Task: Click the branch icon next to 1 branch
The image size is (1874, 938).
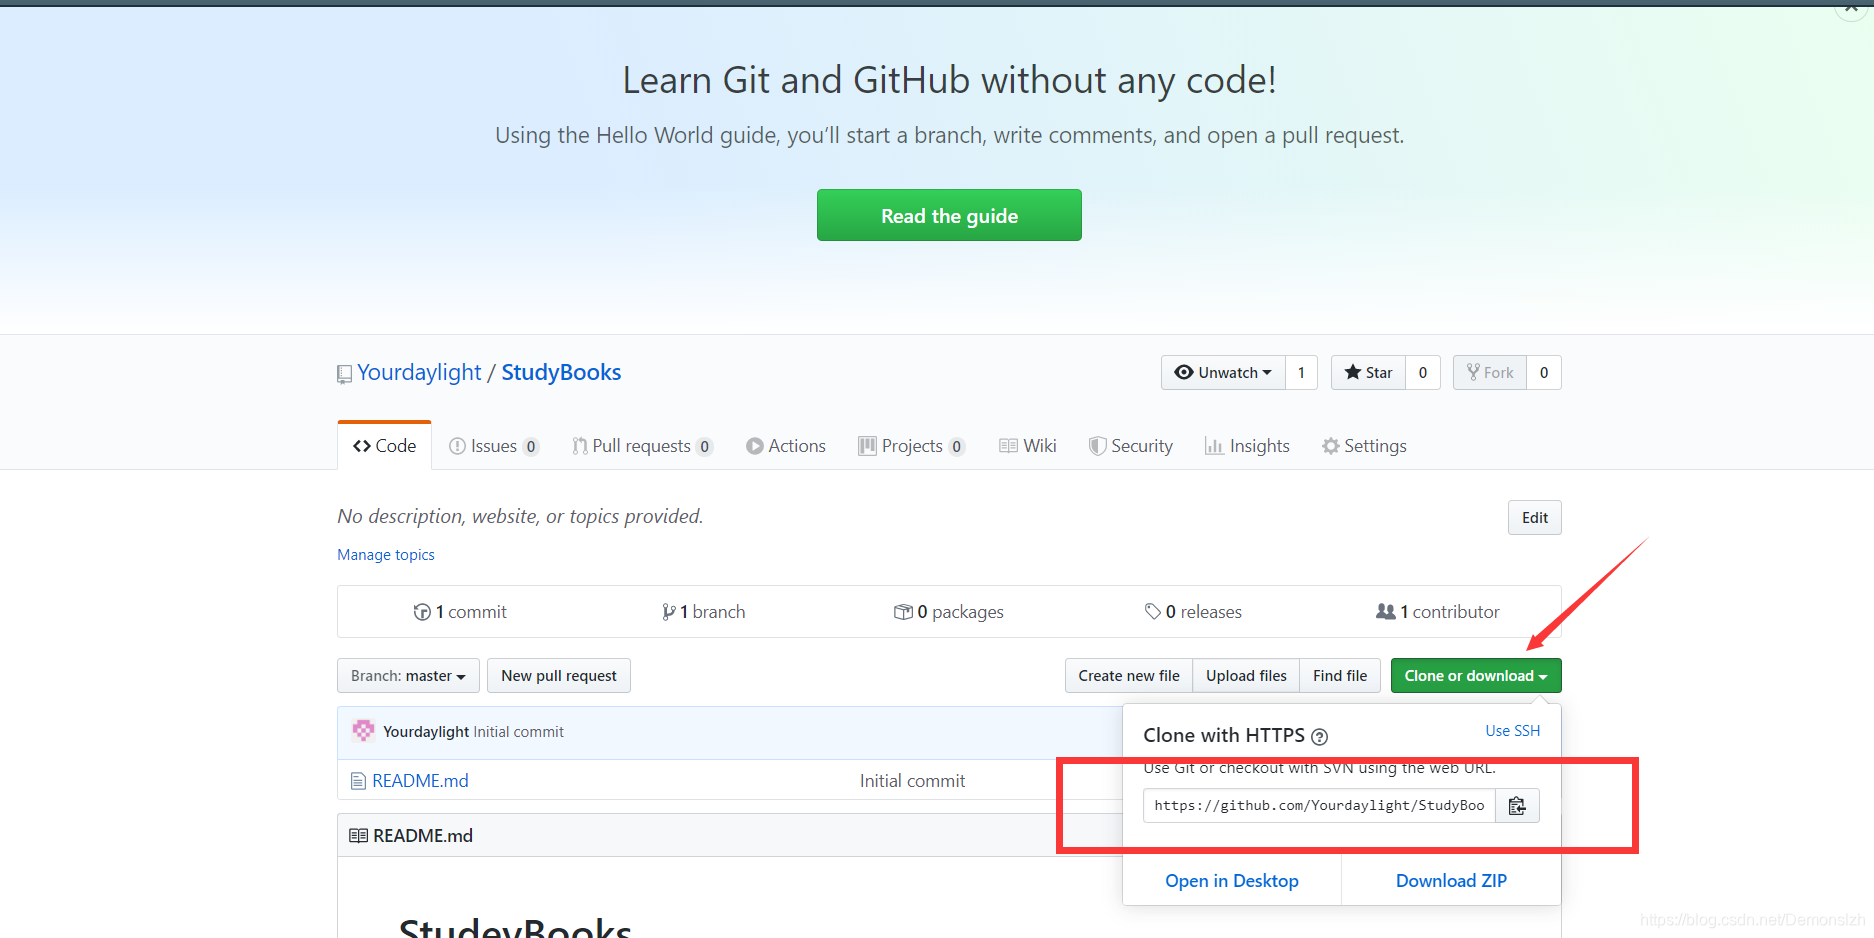Action: (668, 612)
